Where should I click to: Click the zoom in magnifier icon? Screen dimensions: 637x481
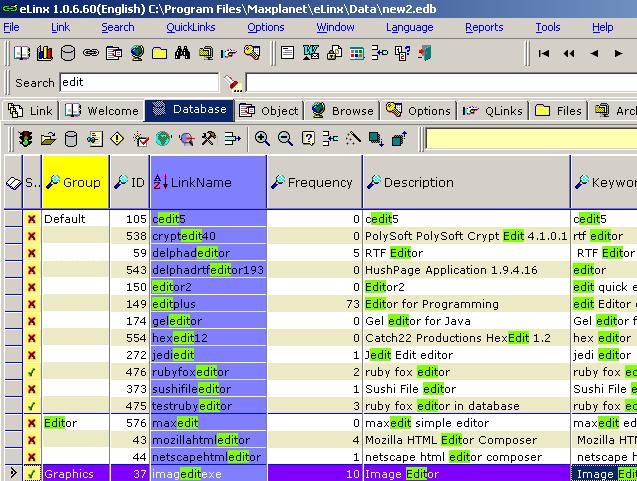click(x=262, y=139)
